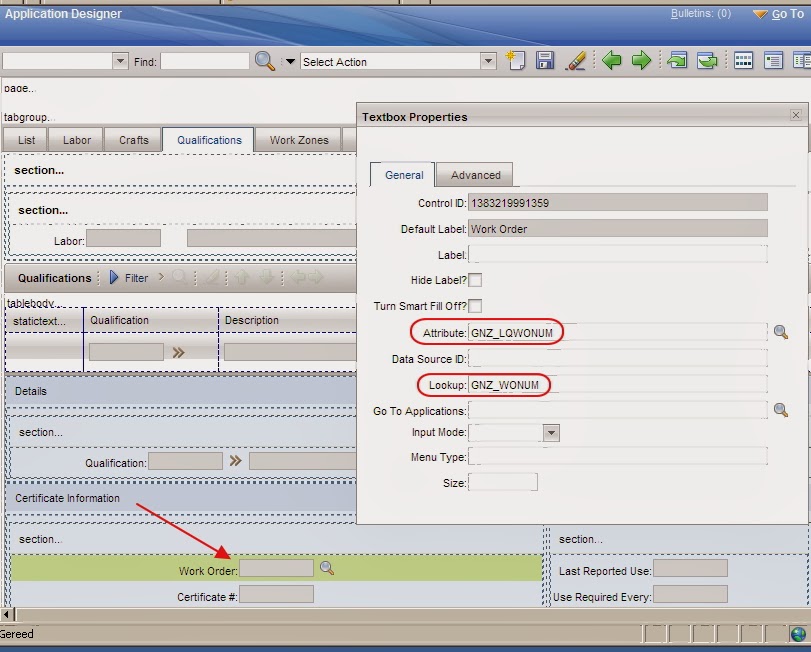The width and height of the screenshot is (811, 652).
Task: Open the Export Application Definition toolbar icon
Action: tap(709, 61)
